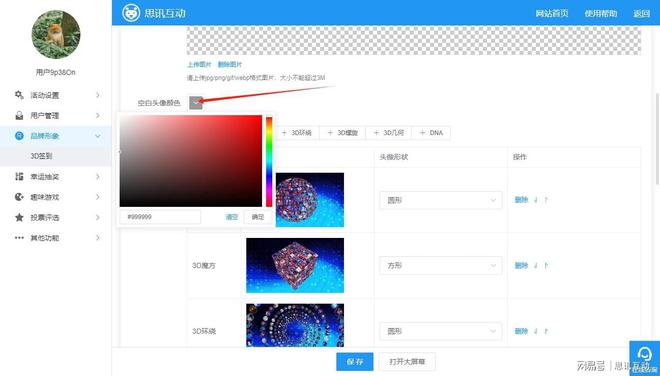Click the 用户管理 person icon
The height and width of the screenshot is (376, 660).
pyautogui.click(x=19, y=115)
